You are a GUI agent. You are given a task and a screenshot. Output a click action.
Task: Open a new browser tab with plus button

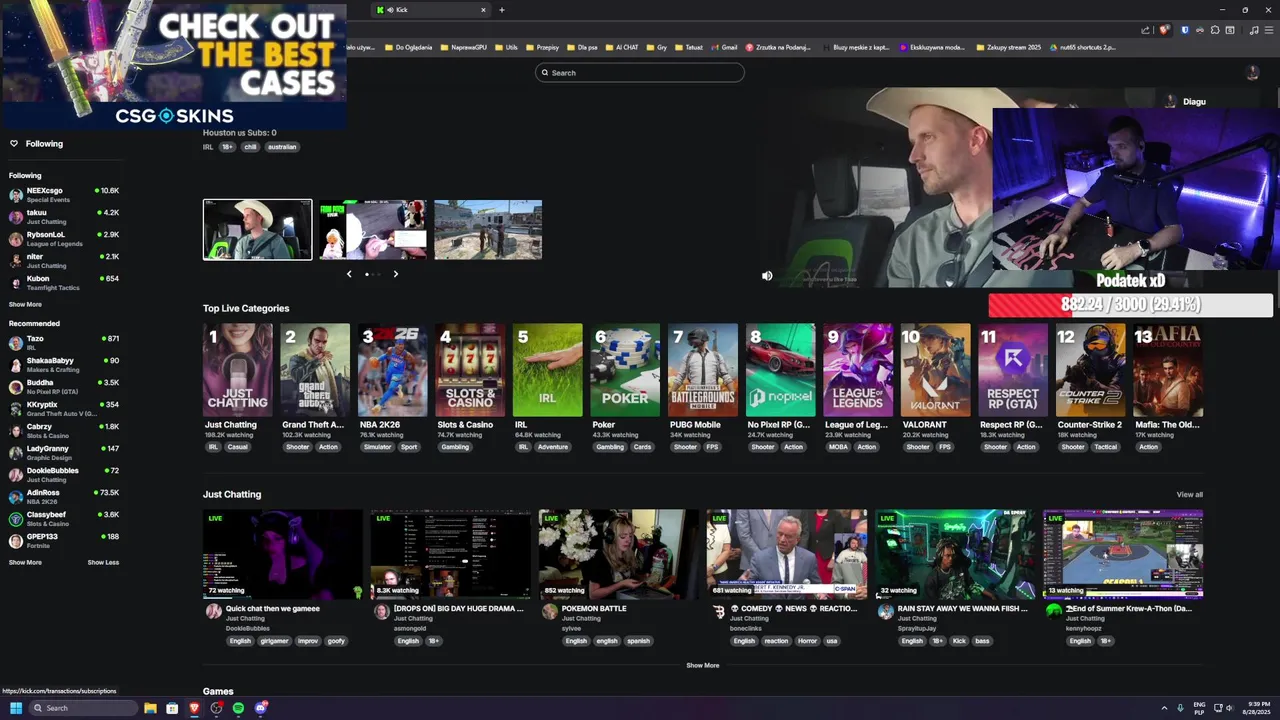502,10
